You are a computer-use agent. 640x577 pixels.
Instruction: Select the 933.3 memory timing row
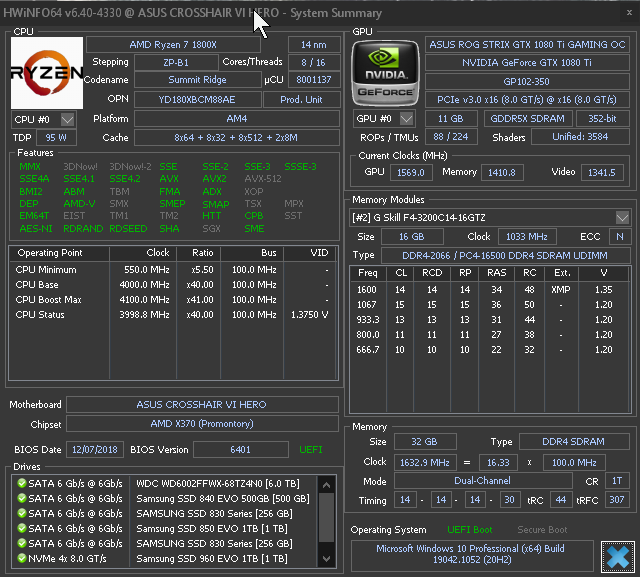tap(490, 320)
